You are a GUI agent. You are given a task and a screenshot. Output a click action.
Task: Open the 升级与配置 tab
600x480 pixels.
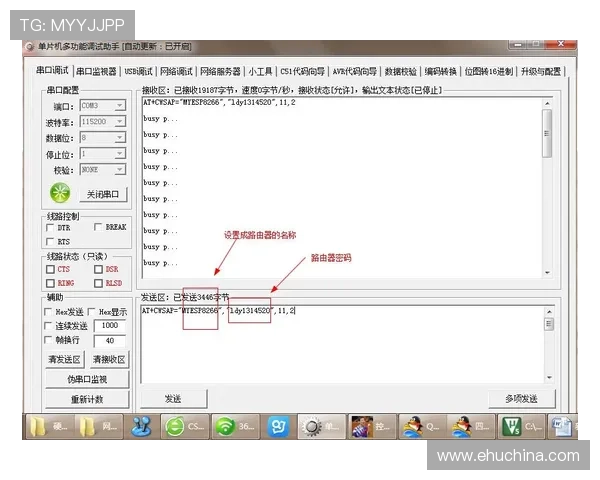tap(541, 71)
